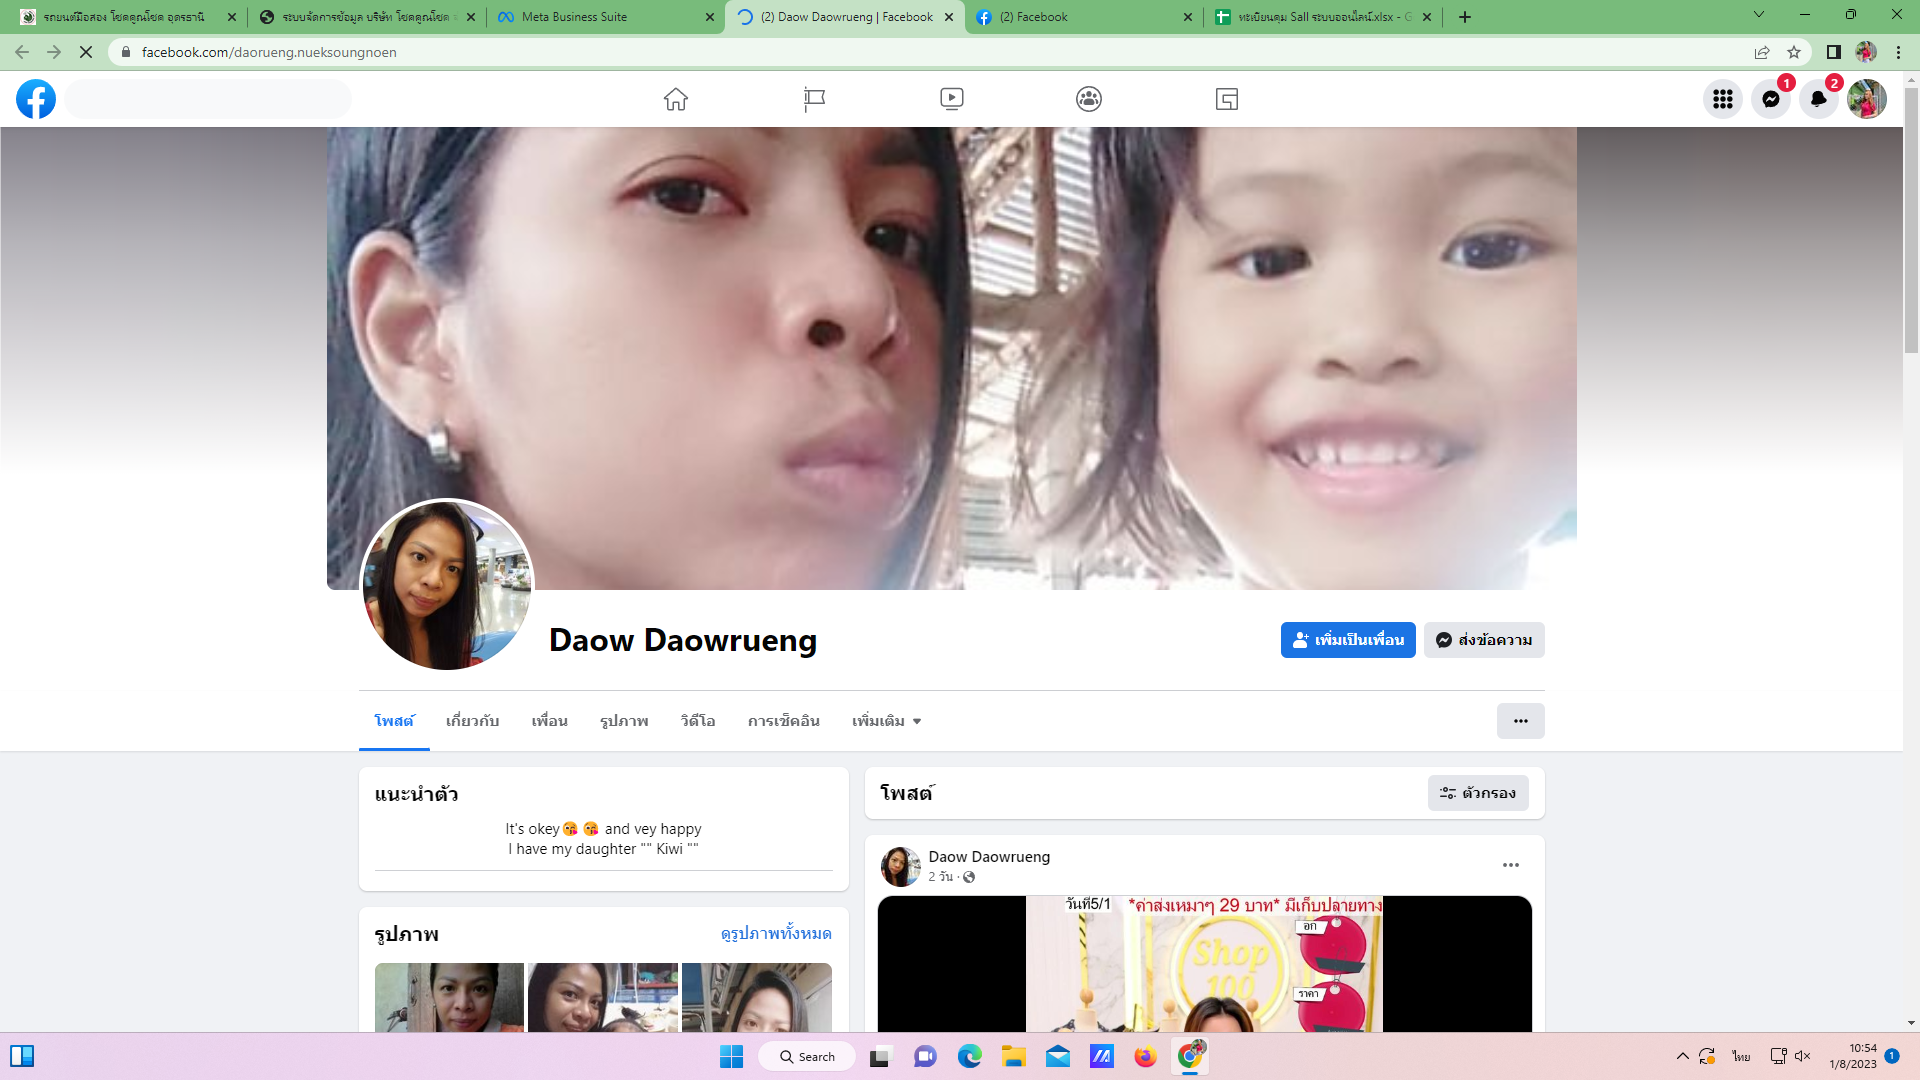Click the ส่งข้อความ message button
1920x1080 pixels.
point(1484,640)
